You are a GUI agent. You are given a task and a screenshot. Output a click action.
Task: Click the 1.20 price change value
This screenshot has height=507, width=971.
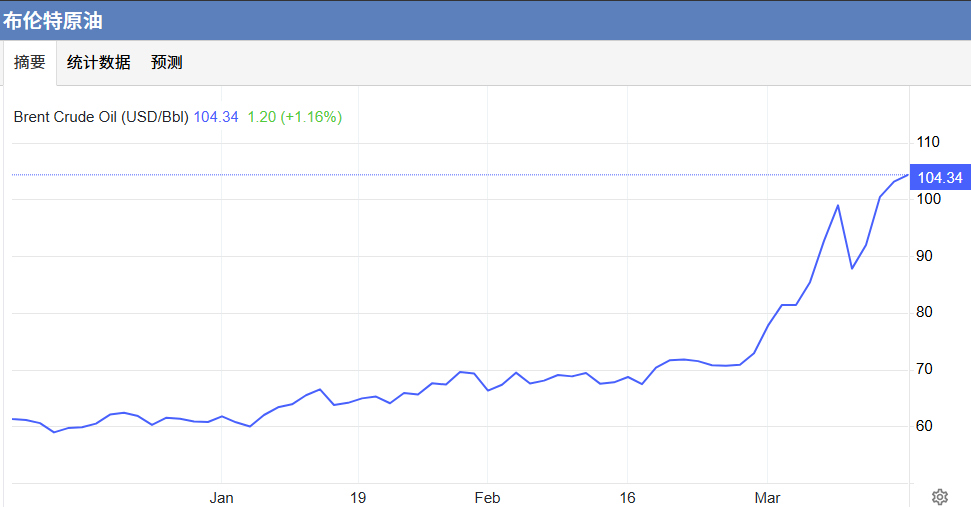click(261, 117)
